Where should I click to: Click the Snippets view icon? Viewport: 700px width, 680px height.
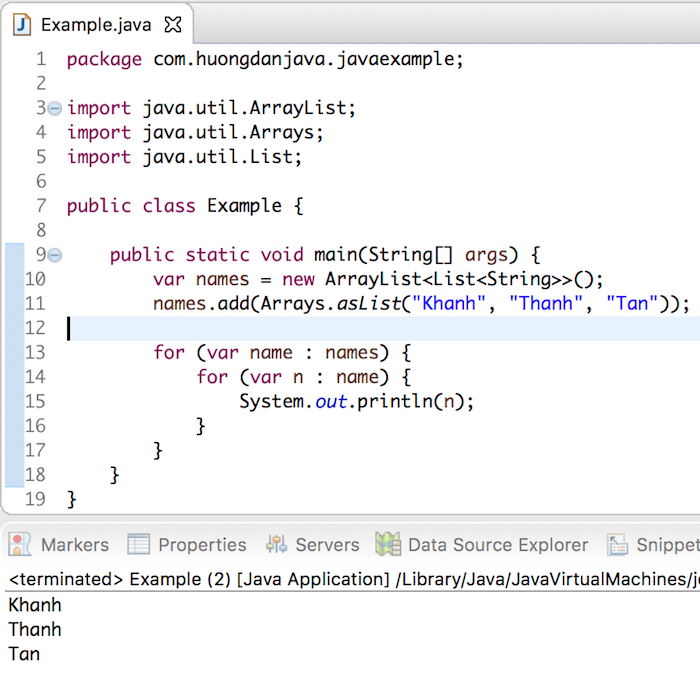click(617, 545)
